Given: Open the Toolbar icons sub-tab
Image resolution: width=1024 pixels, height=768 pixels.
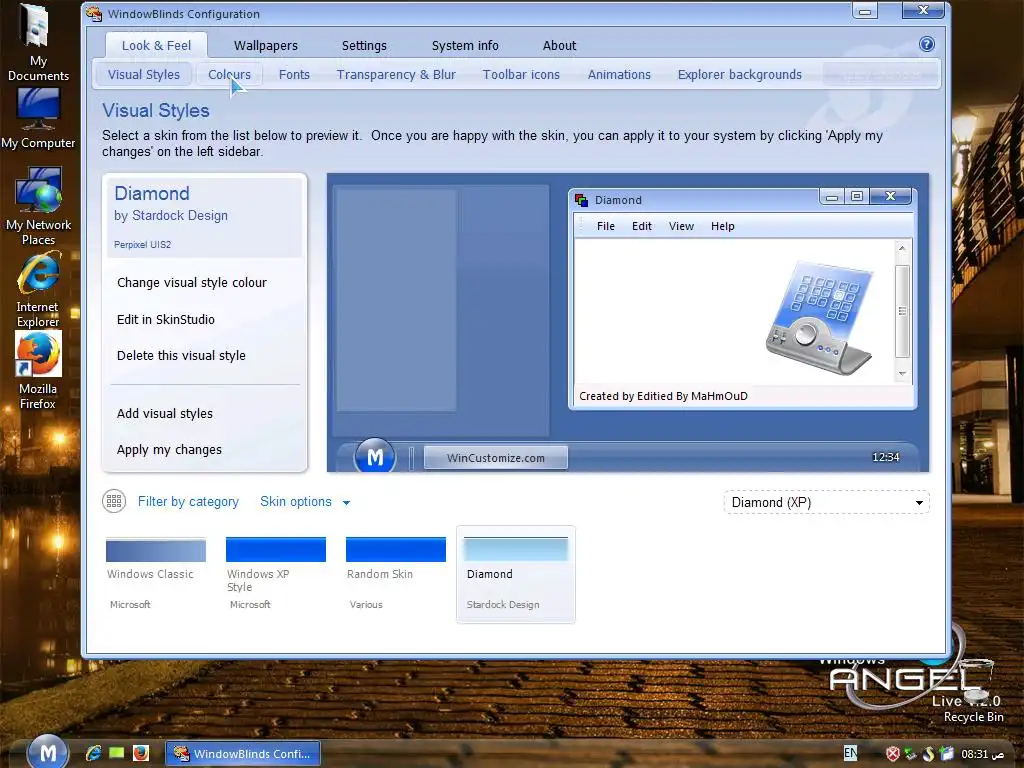Looking at the screenshot, I should 521,74.
